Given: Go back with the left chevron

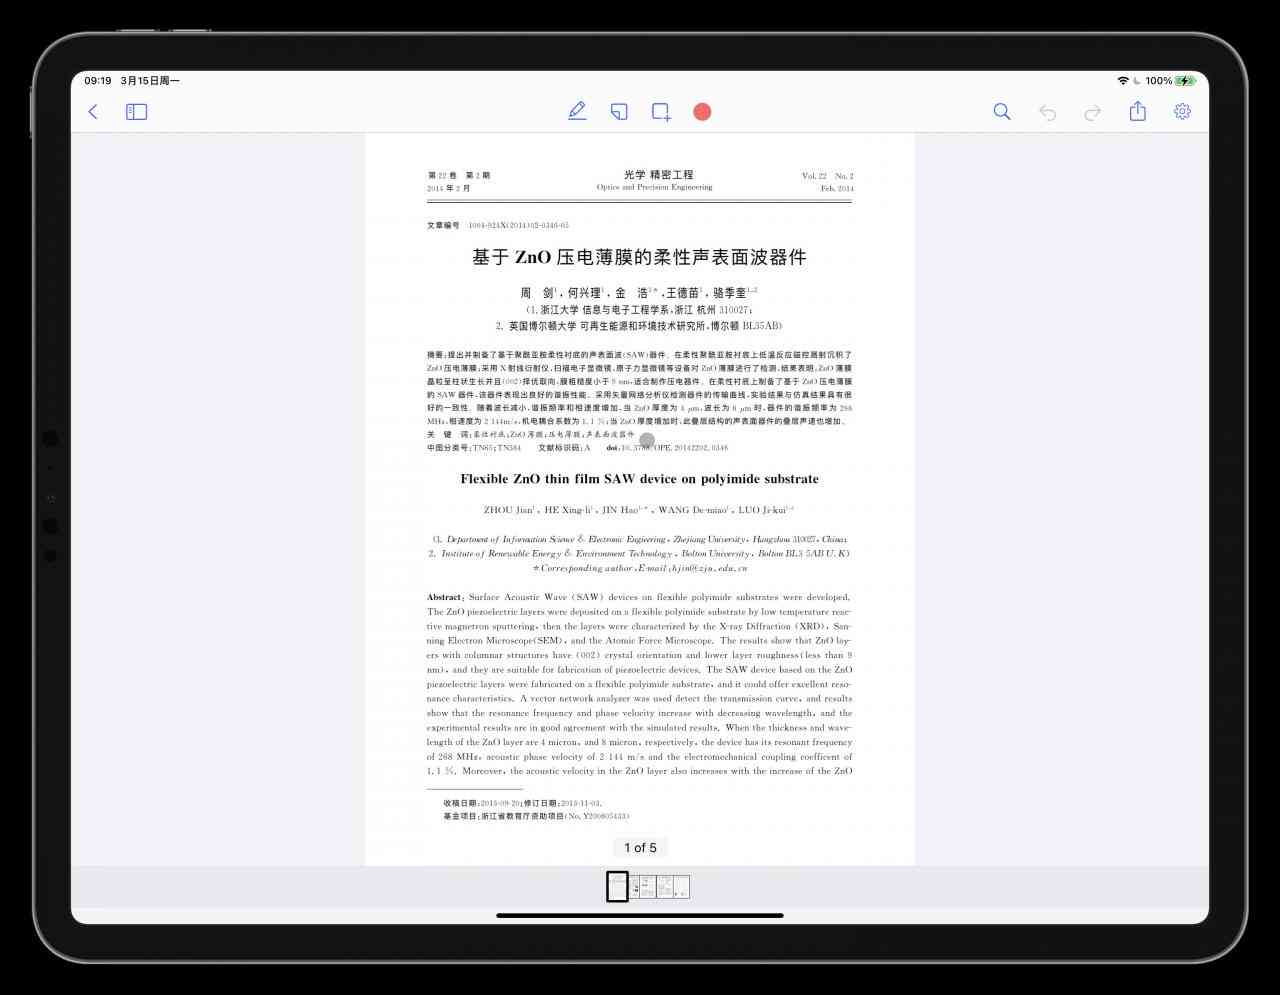Looking at the screenshot, I should (93, 112).
